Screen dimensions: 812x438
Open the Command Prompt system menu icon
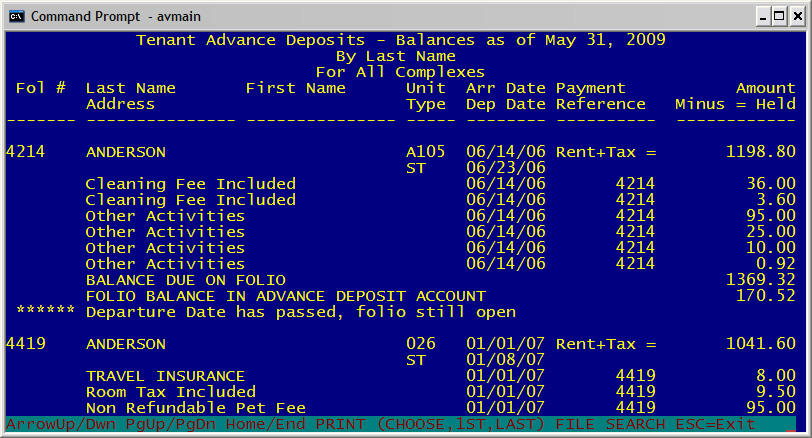pos(16,16)
